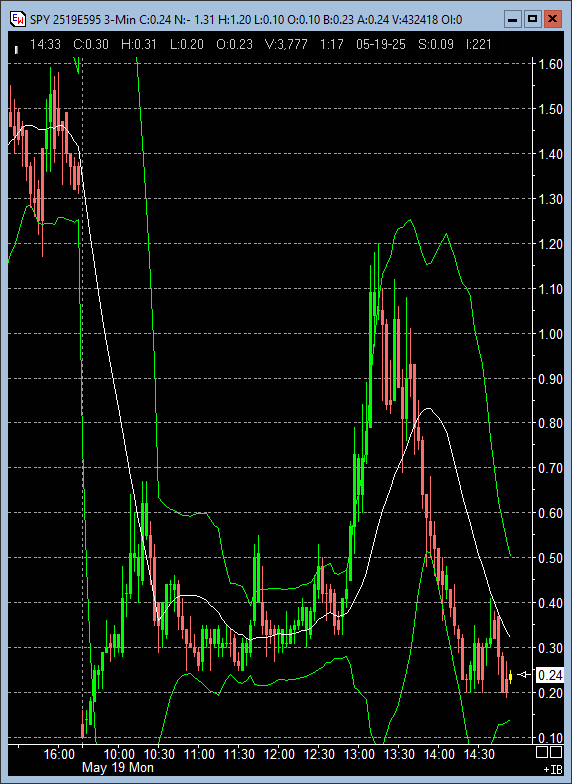Click the 0.50 level on price axis

coord(550,558)
